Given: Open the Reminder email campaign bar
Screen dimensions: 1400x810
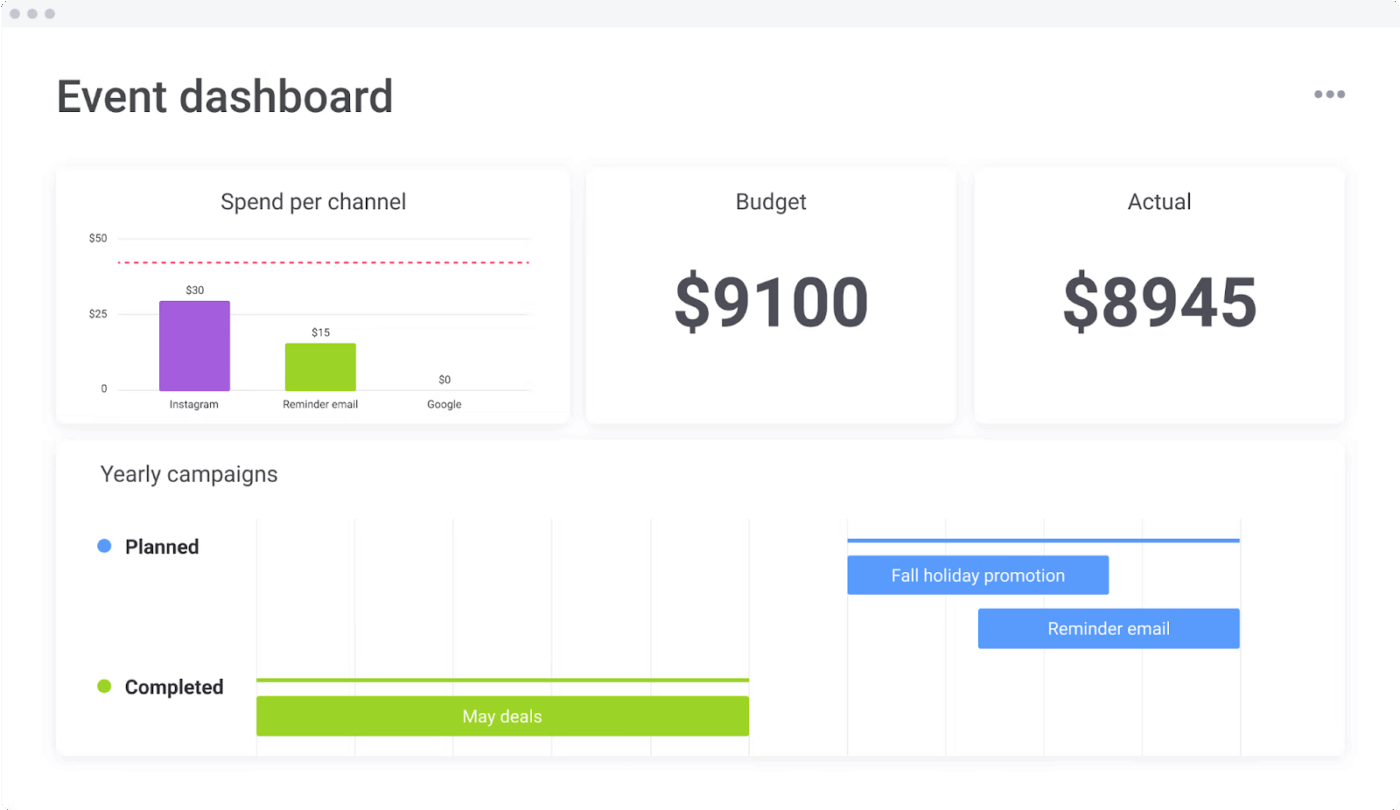Looking at the screenshot, I should click(x=1108, y=629).
